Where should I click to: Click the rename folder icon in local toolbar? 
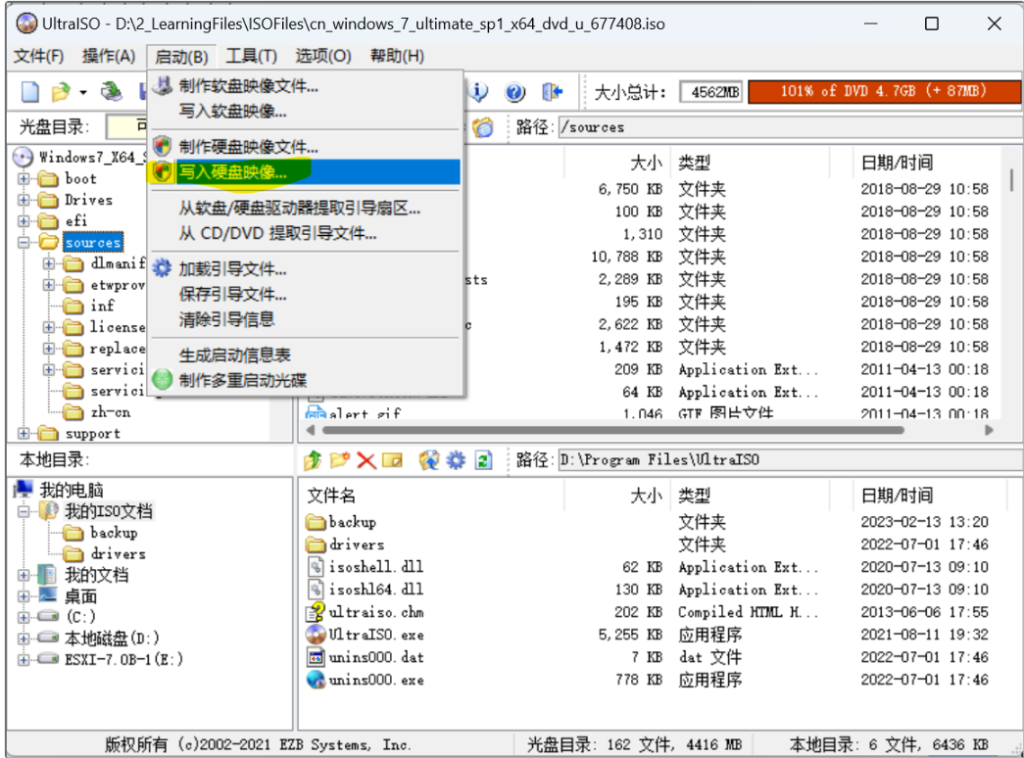(x=392, y=460)
